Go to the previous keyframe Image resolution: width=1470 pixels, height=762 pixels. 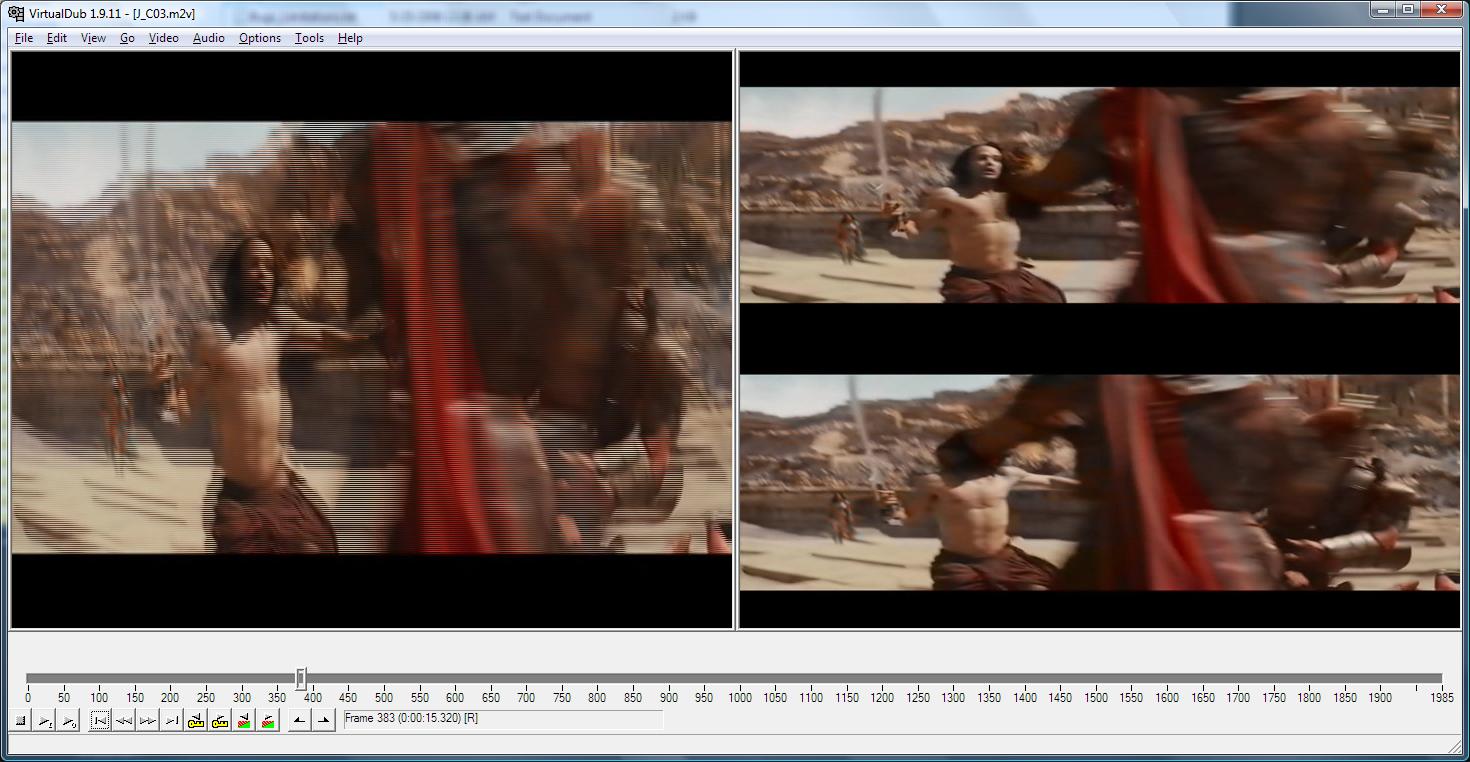tap(196, 720)
